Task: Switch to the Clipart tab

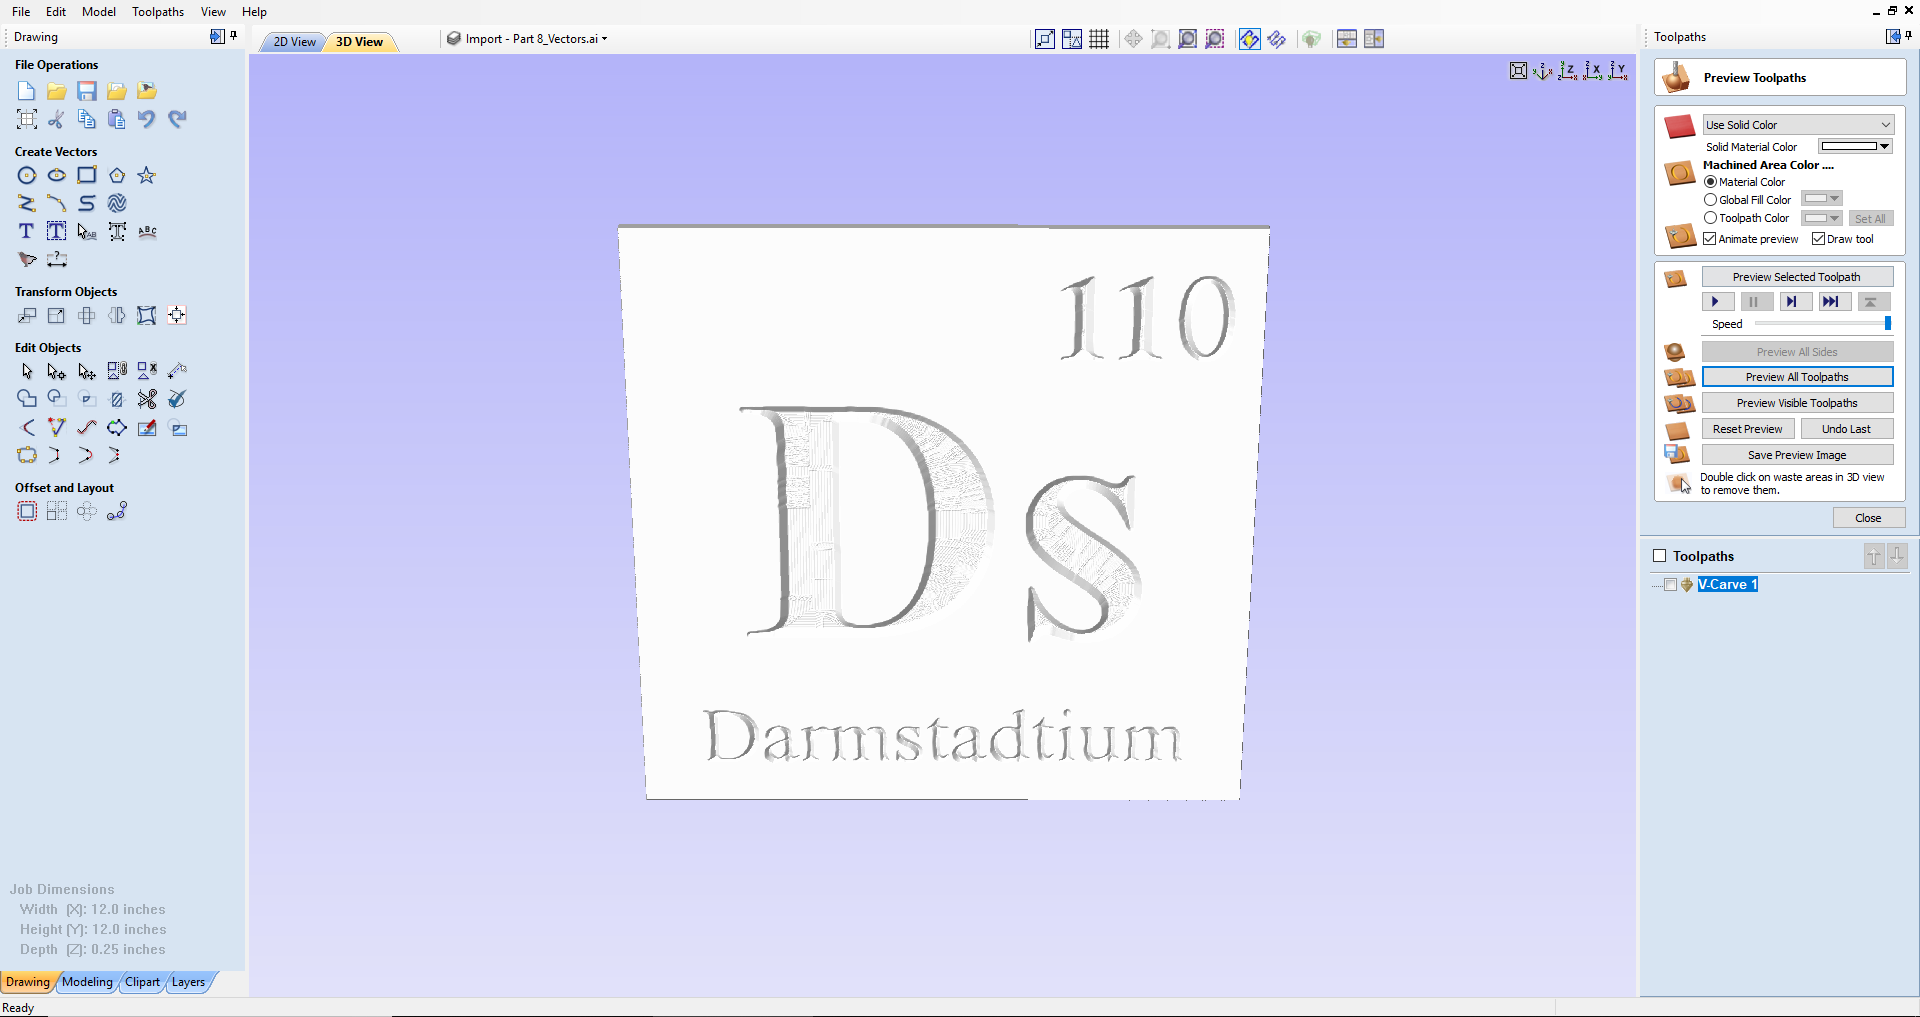Action: tap(142, 982)
